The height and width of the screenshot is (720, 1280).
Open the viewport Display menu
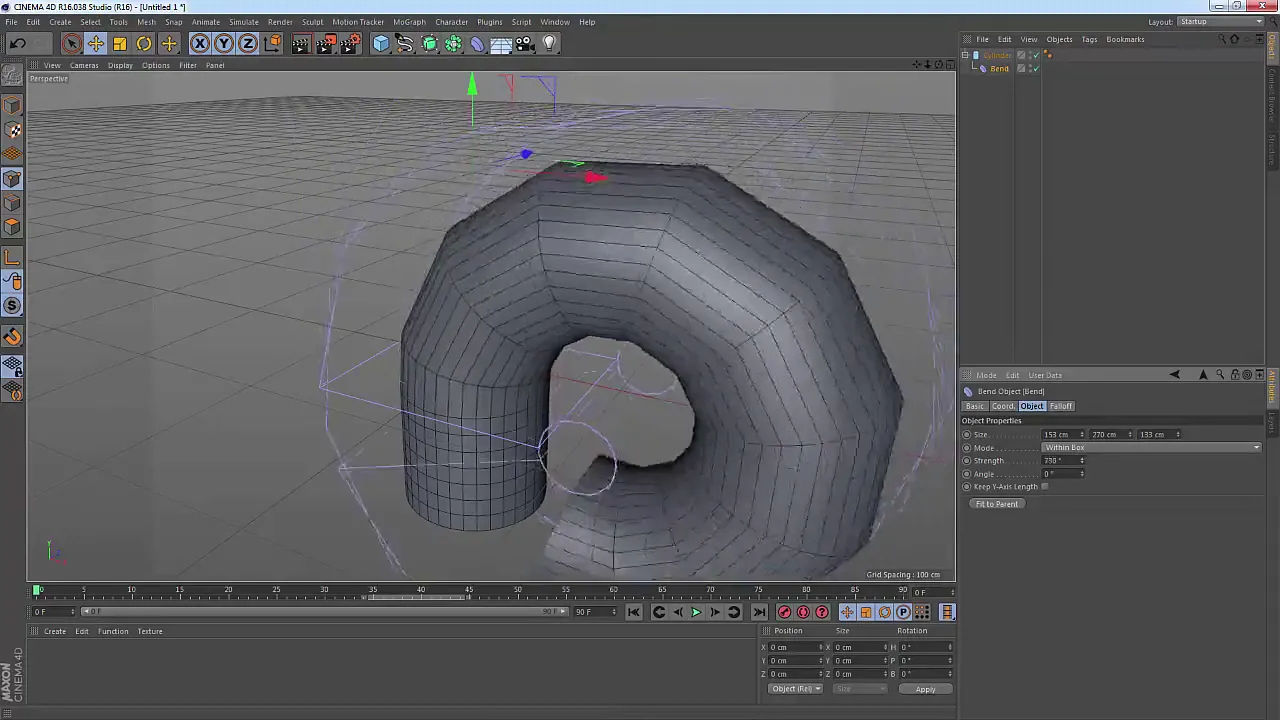click(x=120, y=65)
